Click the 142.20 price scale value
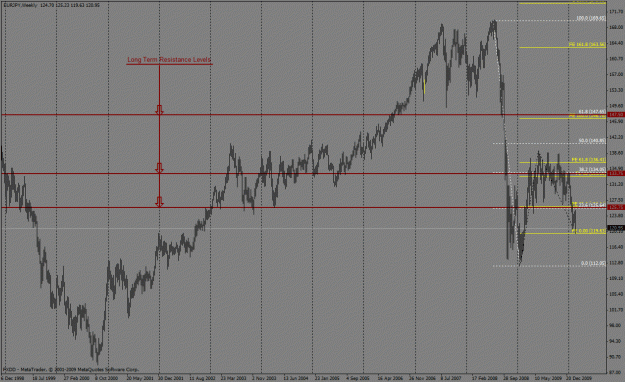Screen dimensions: 625x382 (x=616, y=137)
